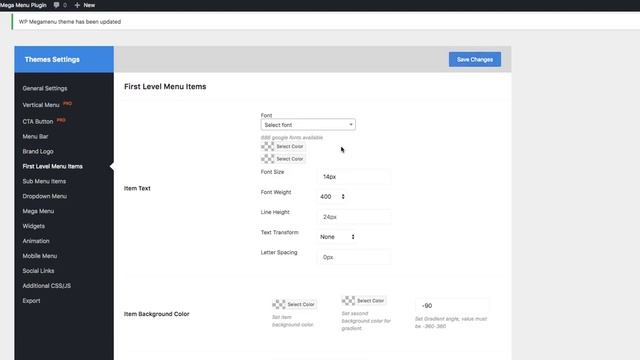Open Animation settings
The height and width of the screenshot is (360, 640).
(x=36, y=241)
